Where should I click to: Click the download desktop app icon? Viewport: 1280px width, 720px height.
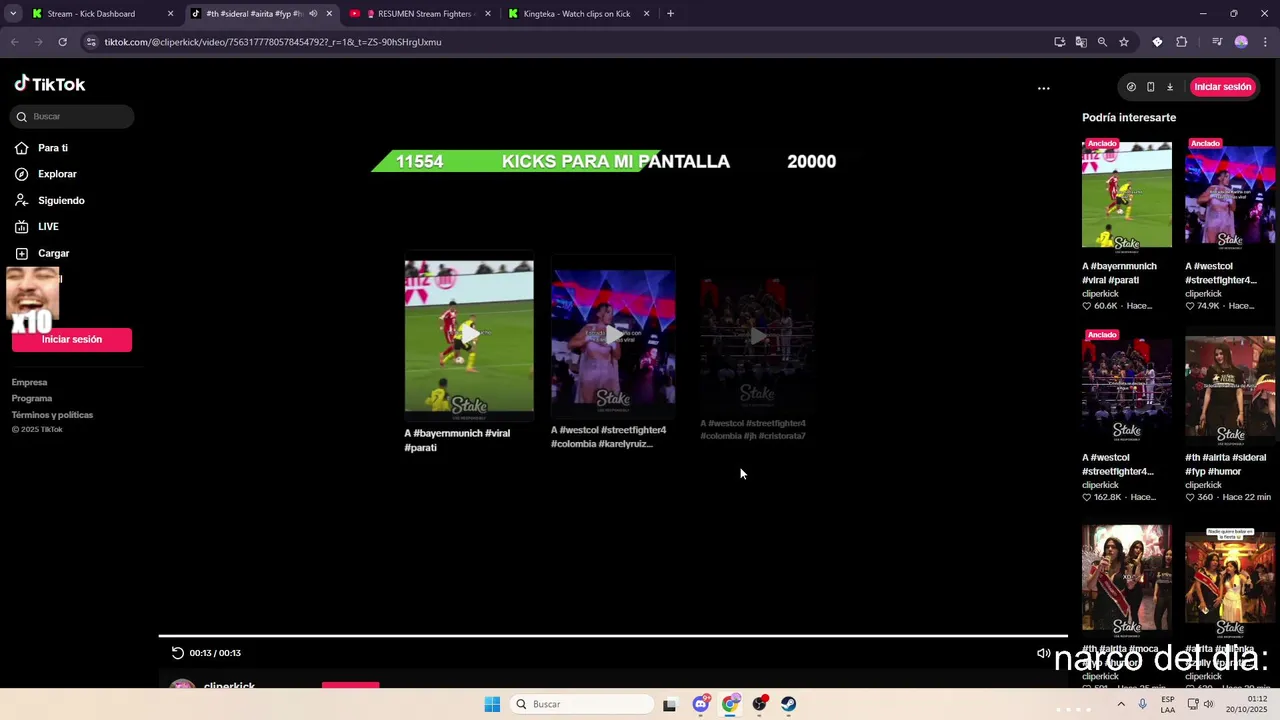tap(1170, 87)
